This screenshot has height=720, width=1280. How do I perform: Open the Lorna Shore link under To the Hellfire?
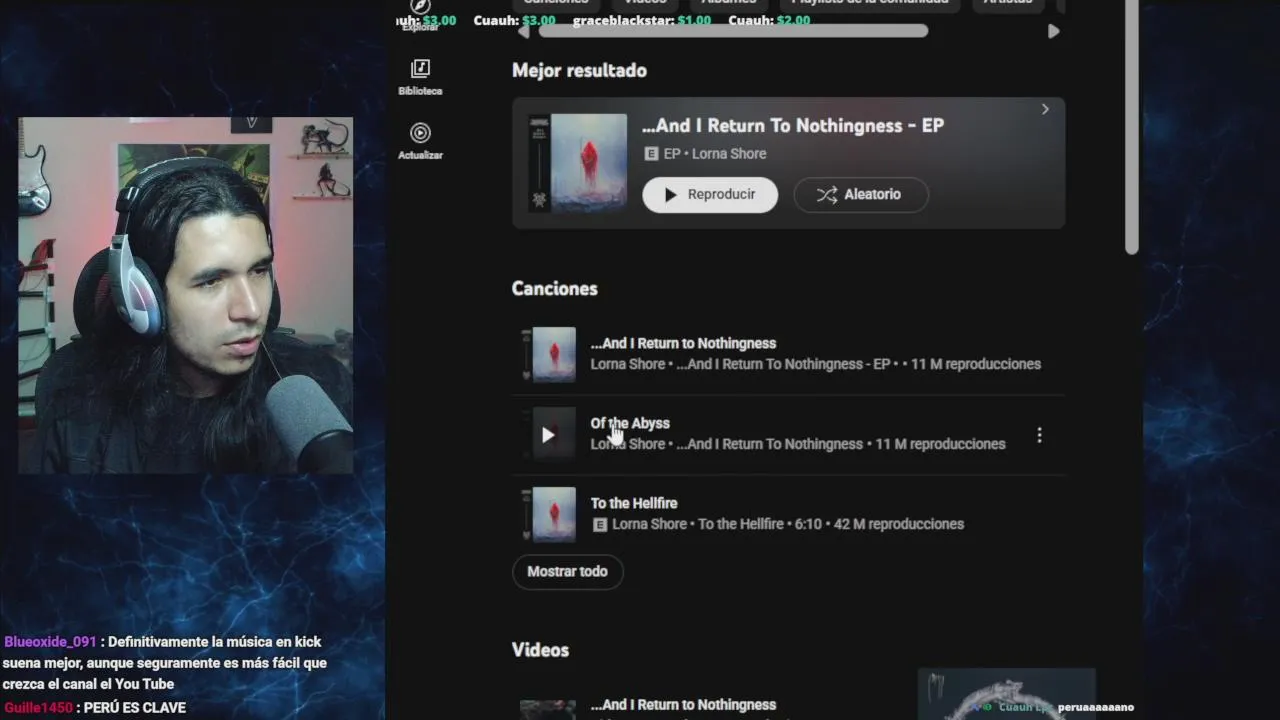(649, 524)
